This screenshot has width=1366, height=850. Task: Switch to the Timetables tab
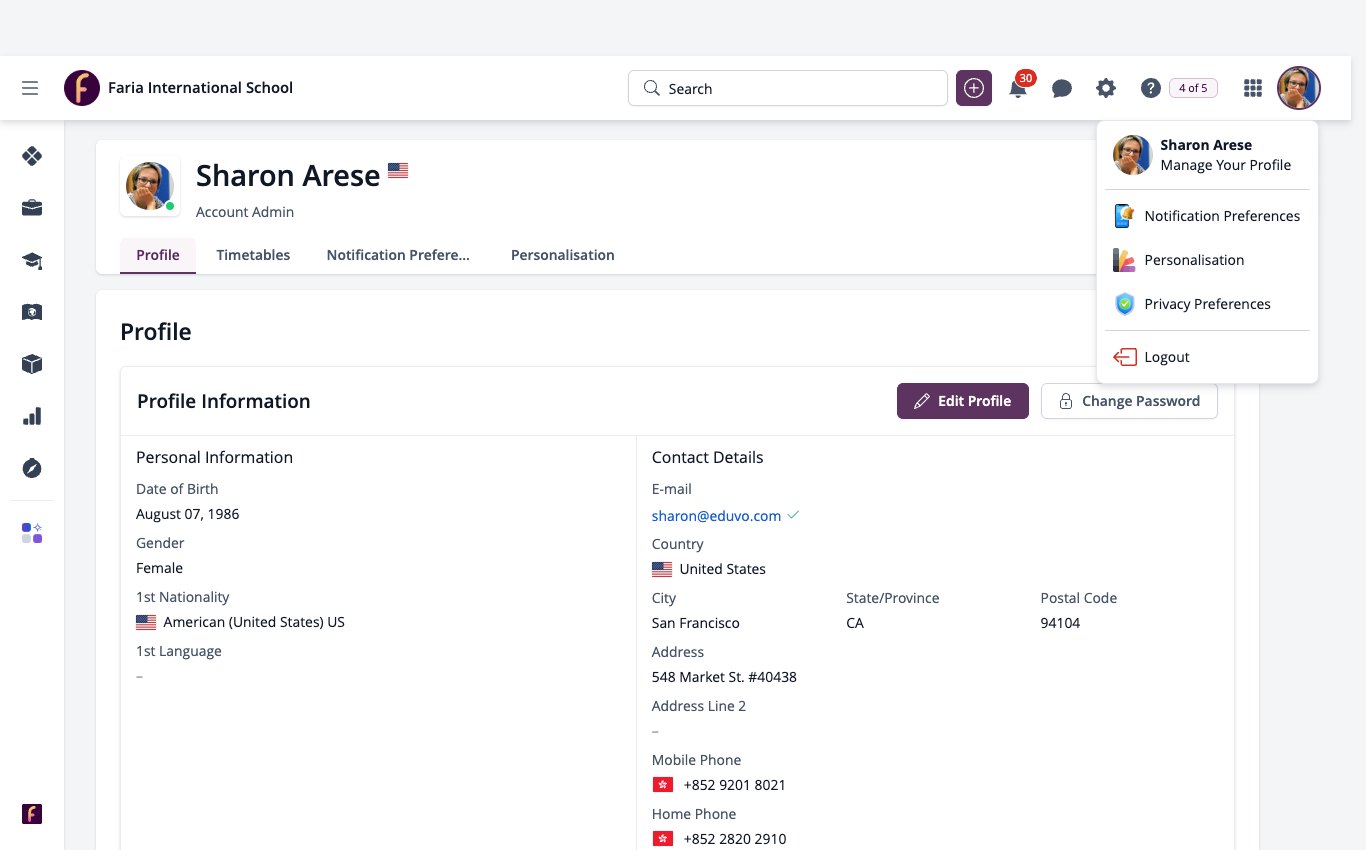[x=253, y=255]
